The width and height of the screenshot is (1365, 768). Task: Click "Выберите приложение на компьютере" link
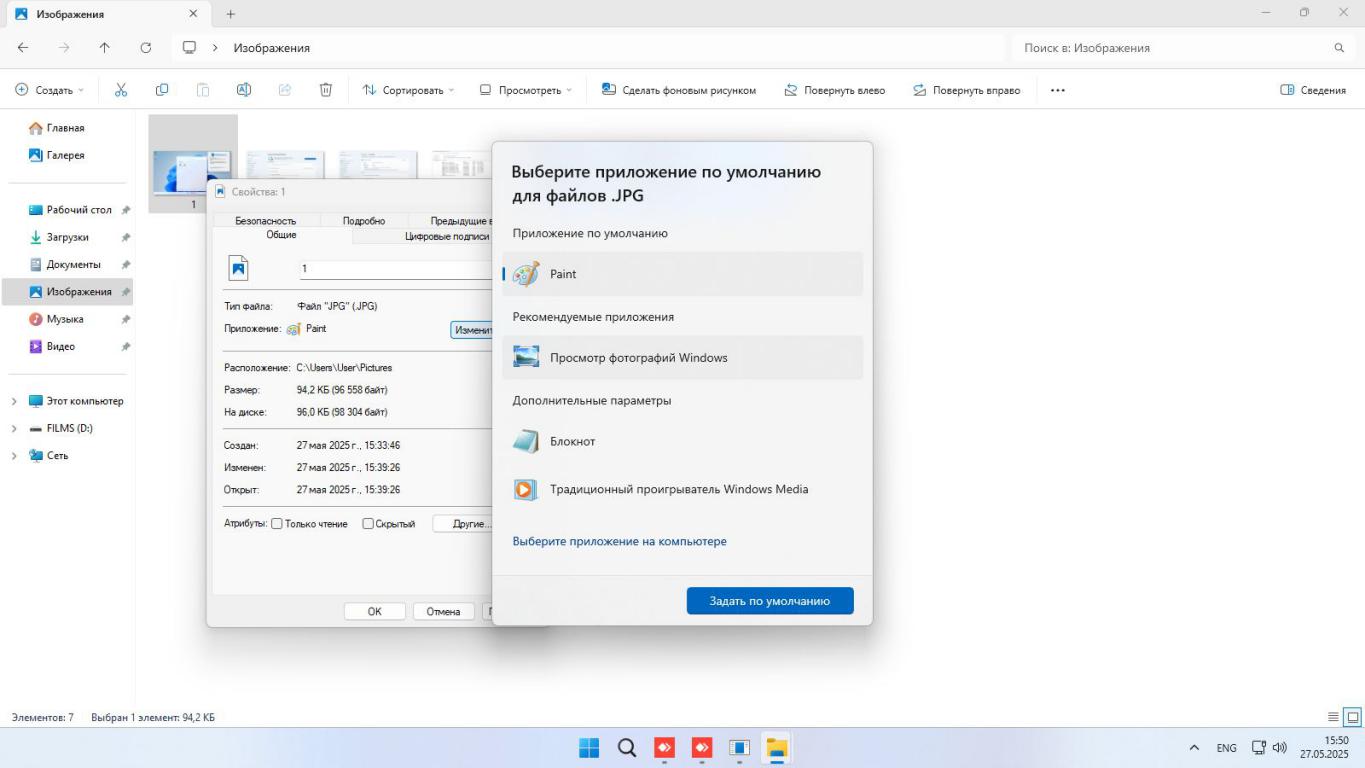619,541
